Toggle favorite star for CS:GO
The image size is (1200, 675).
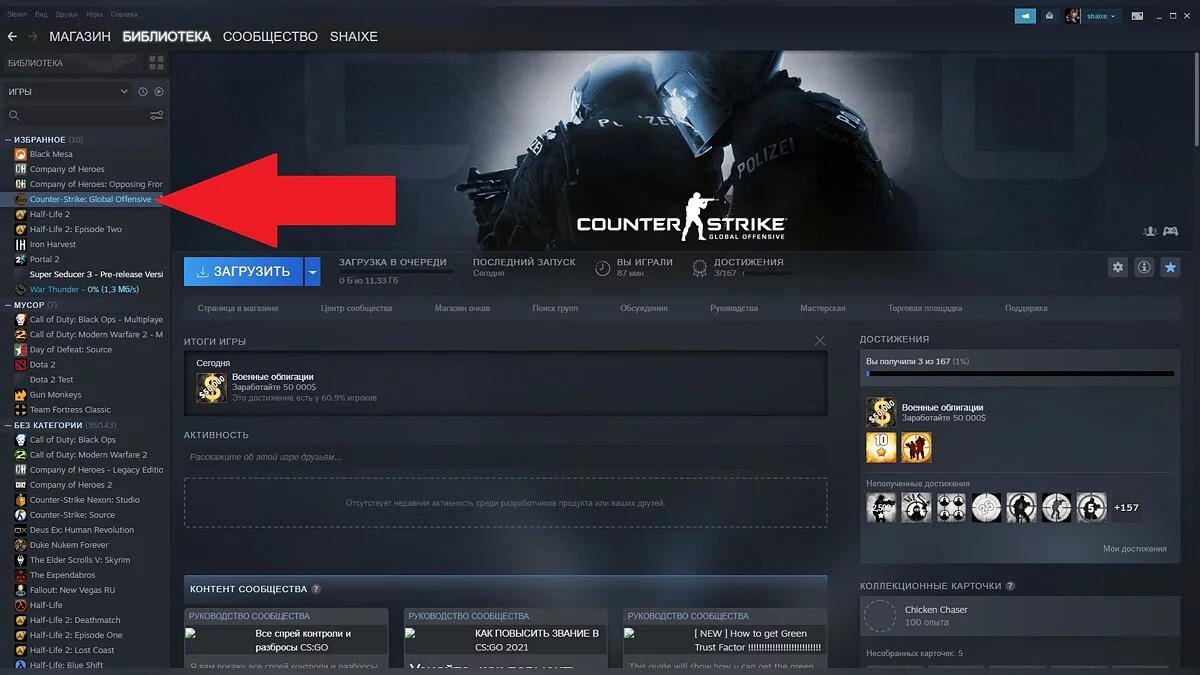(x=1170, y=267)
